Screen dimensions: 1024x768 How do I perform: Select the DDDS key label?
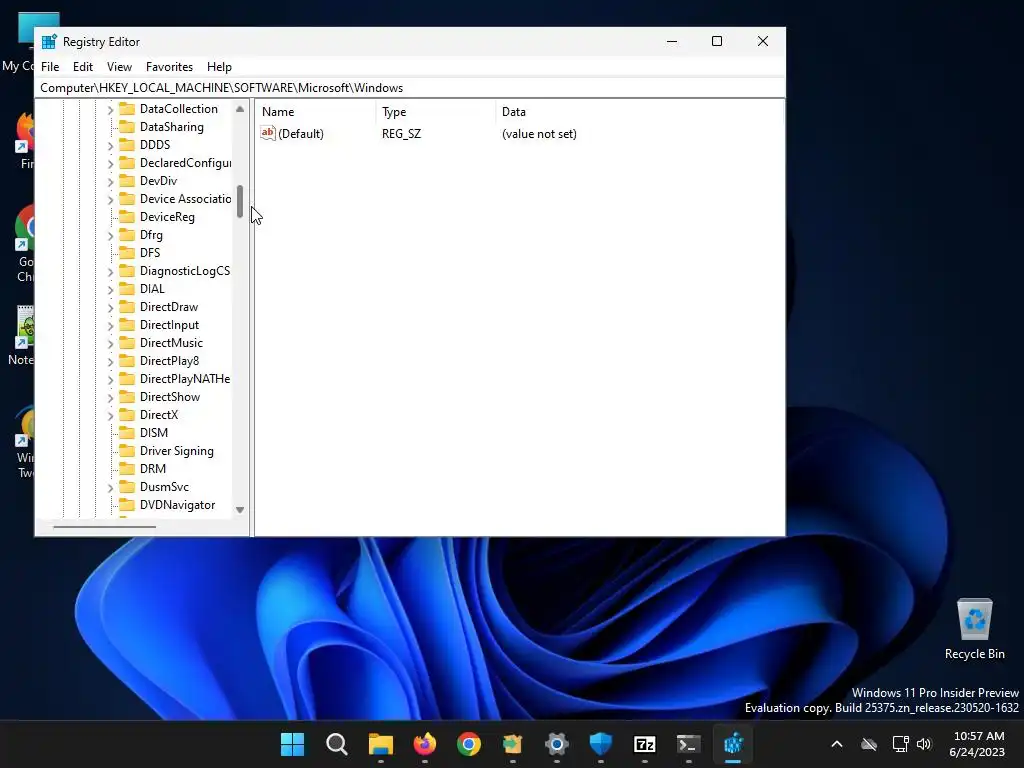click(155, 145)
